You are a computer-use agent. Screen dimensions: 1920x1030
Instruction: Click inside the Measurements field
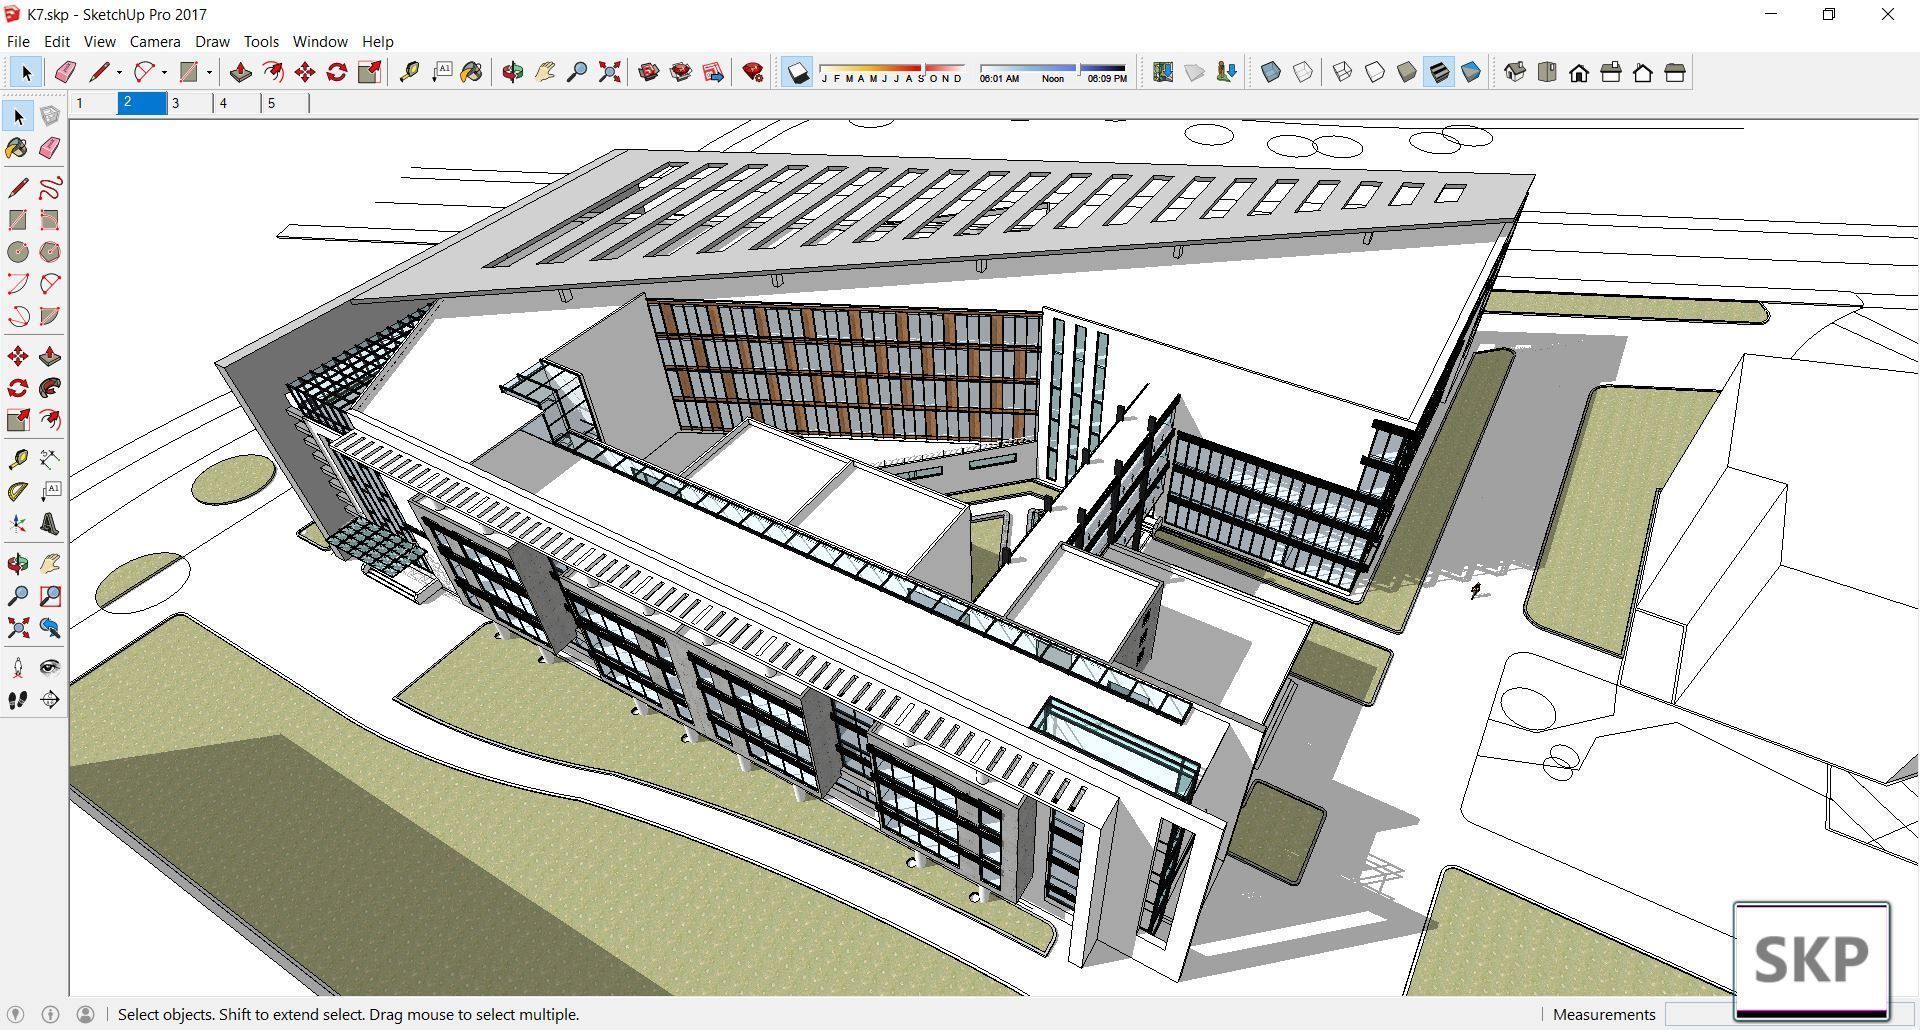[x=1790, y=1014]
